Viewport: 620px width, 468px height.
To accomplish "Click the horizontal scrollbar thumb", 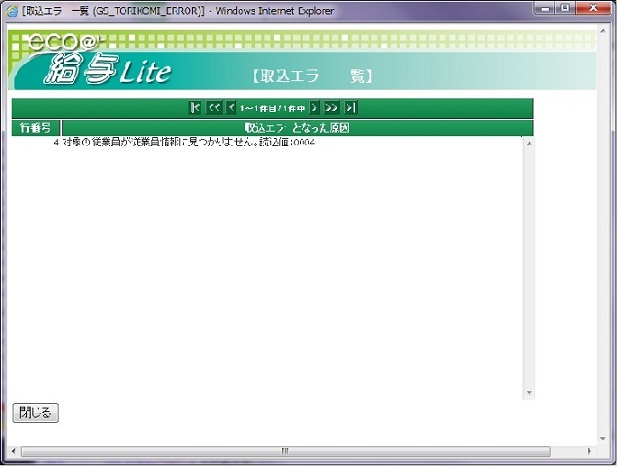I will pos(285,451).
